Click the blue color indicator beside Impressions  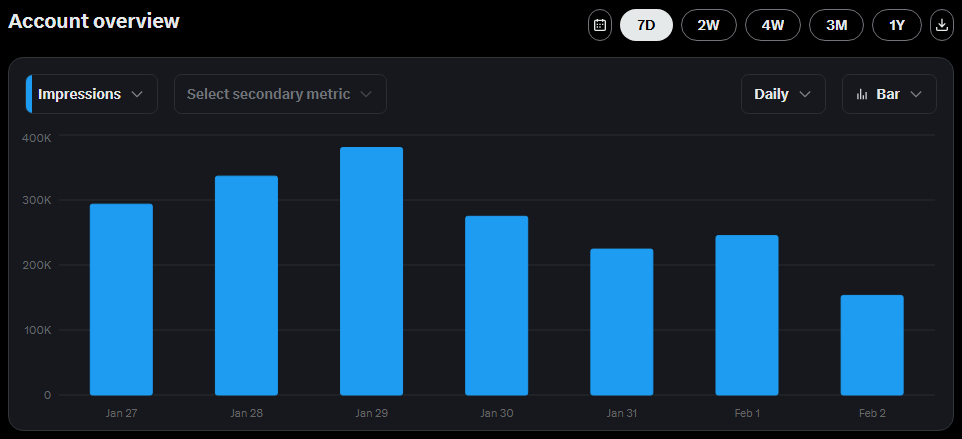[29, 94]
